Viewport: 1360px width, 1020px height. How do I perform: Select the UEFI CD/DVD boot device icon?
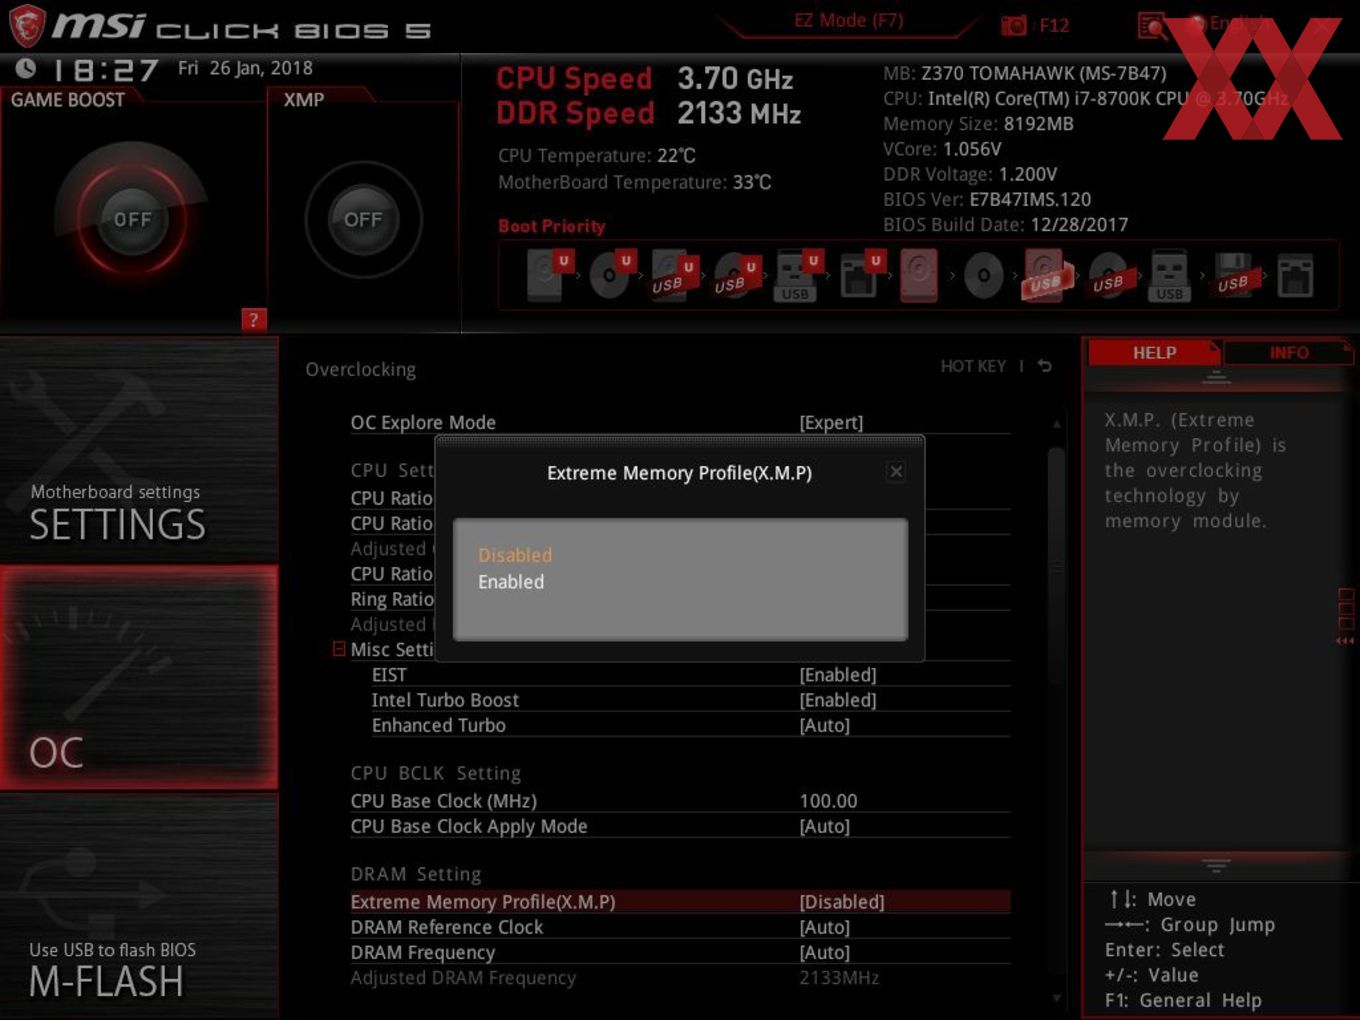tap(611, 276)
